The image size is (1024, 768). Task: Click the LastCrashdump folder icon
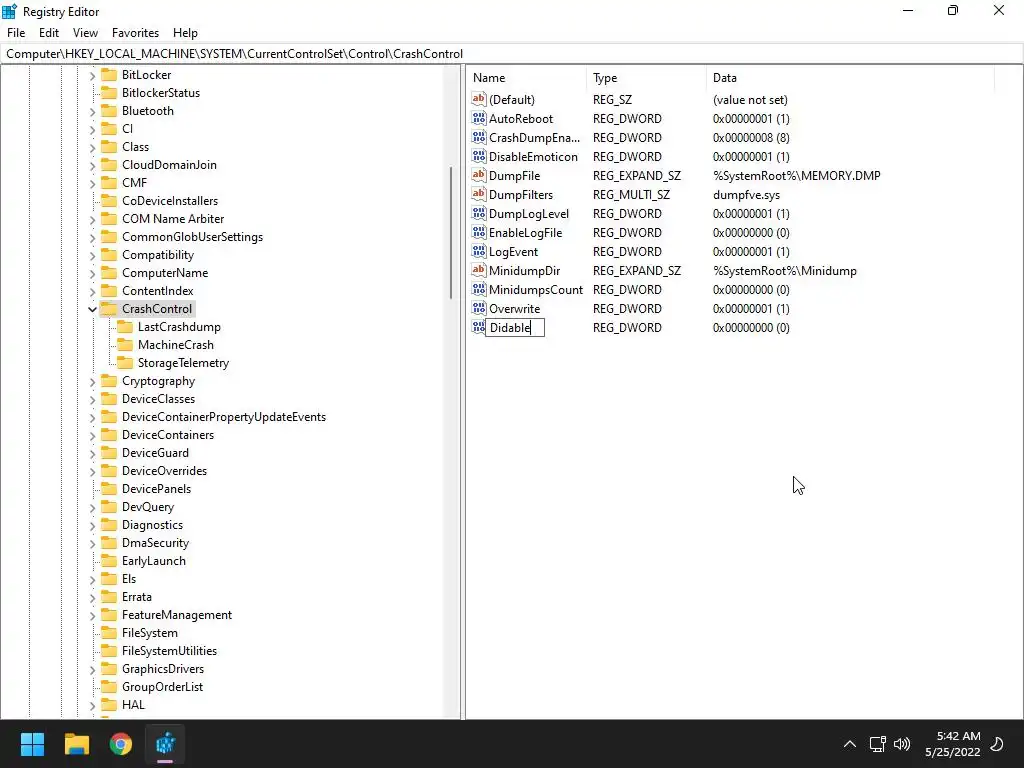coord(125,327)
